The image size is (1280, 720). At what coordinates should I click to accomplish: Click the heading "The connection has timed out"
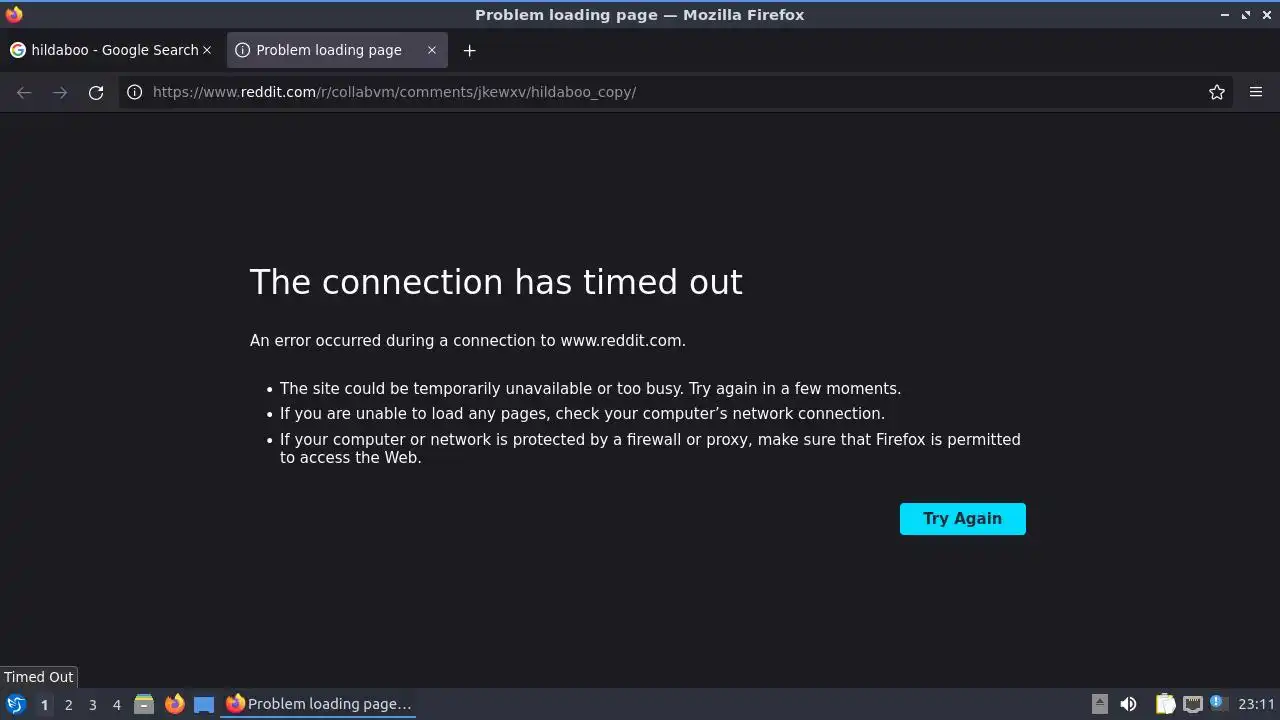coord(496,282)
